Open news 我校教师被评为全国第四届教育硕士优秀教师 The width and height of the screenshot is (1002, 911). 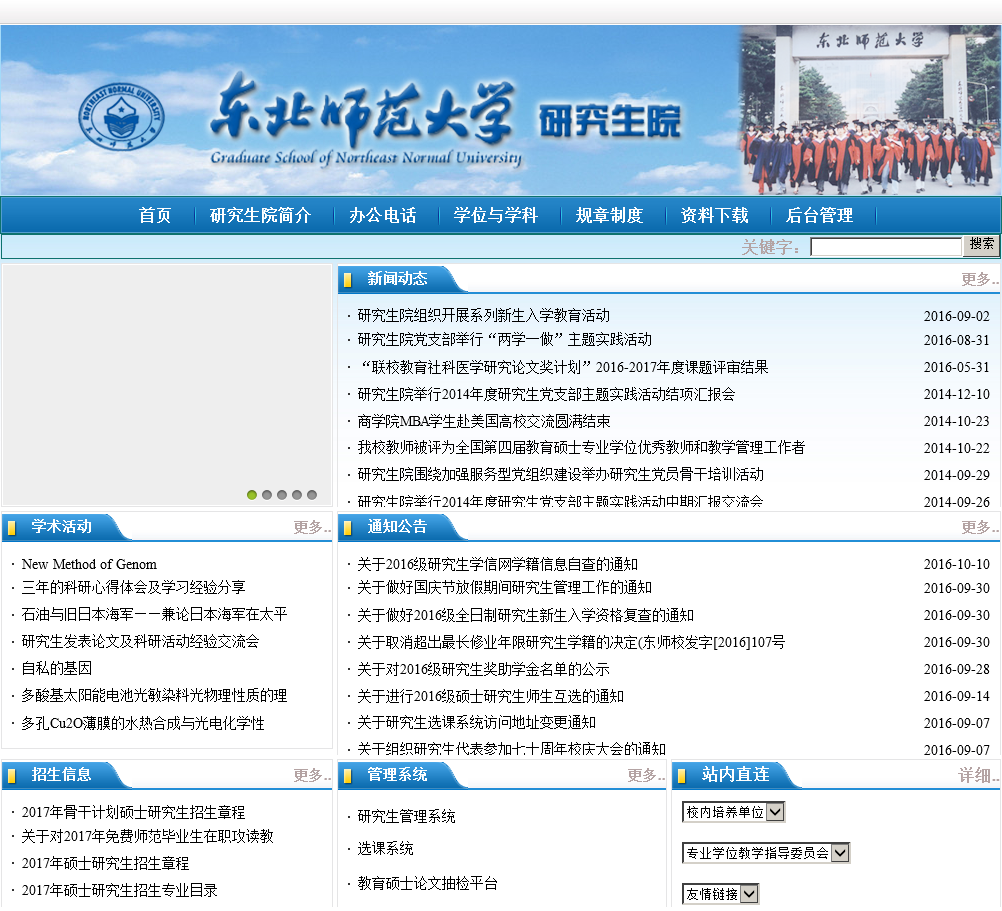point(581,448)
